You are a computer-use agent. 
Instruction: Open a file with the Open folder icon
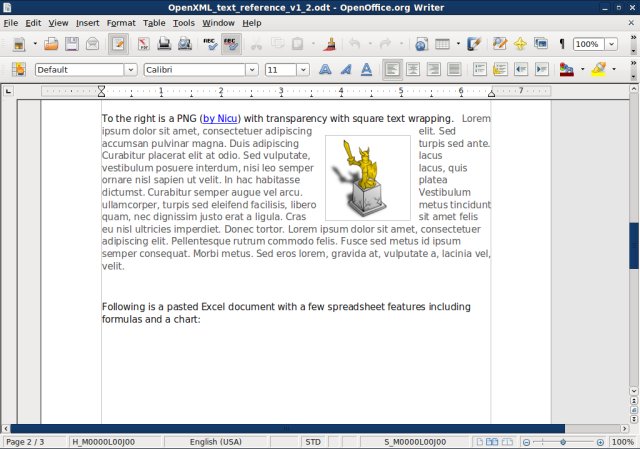coord(51,44)
